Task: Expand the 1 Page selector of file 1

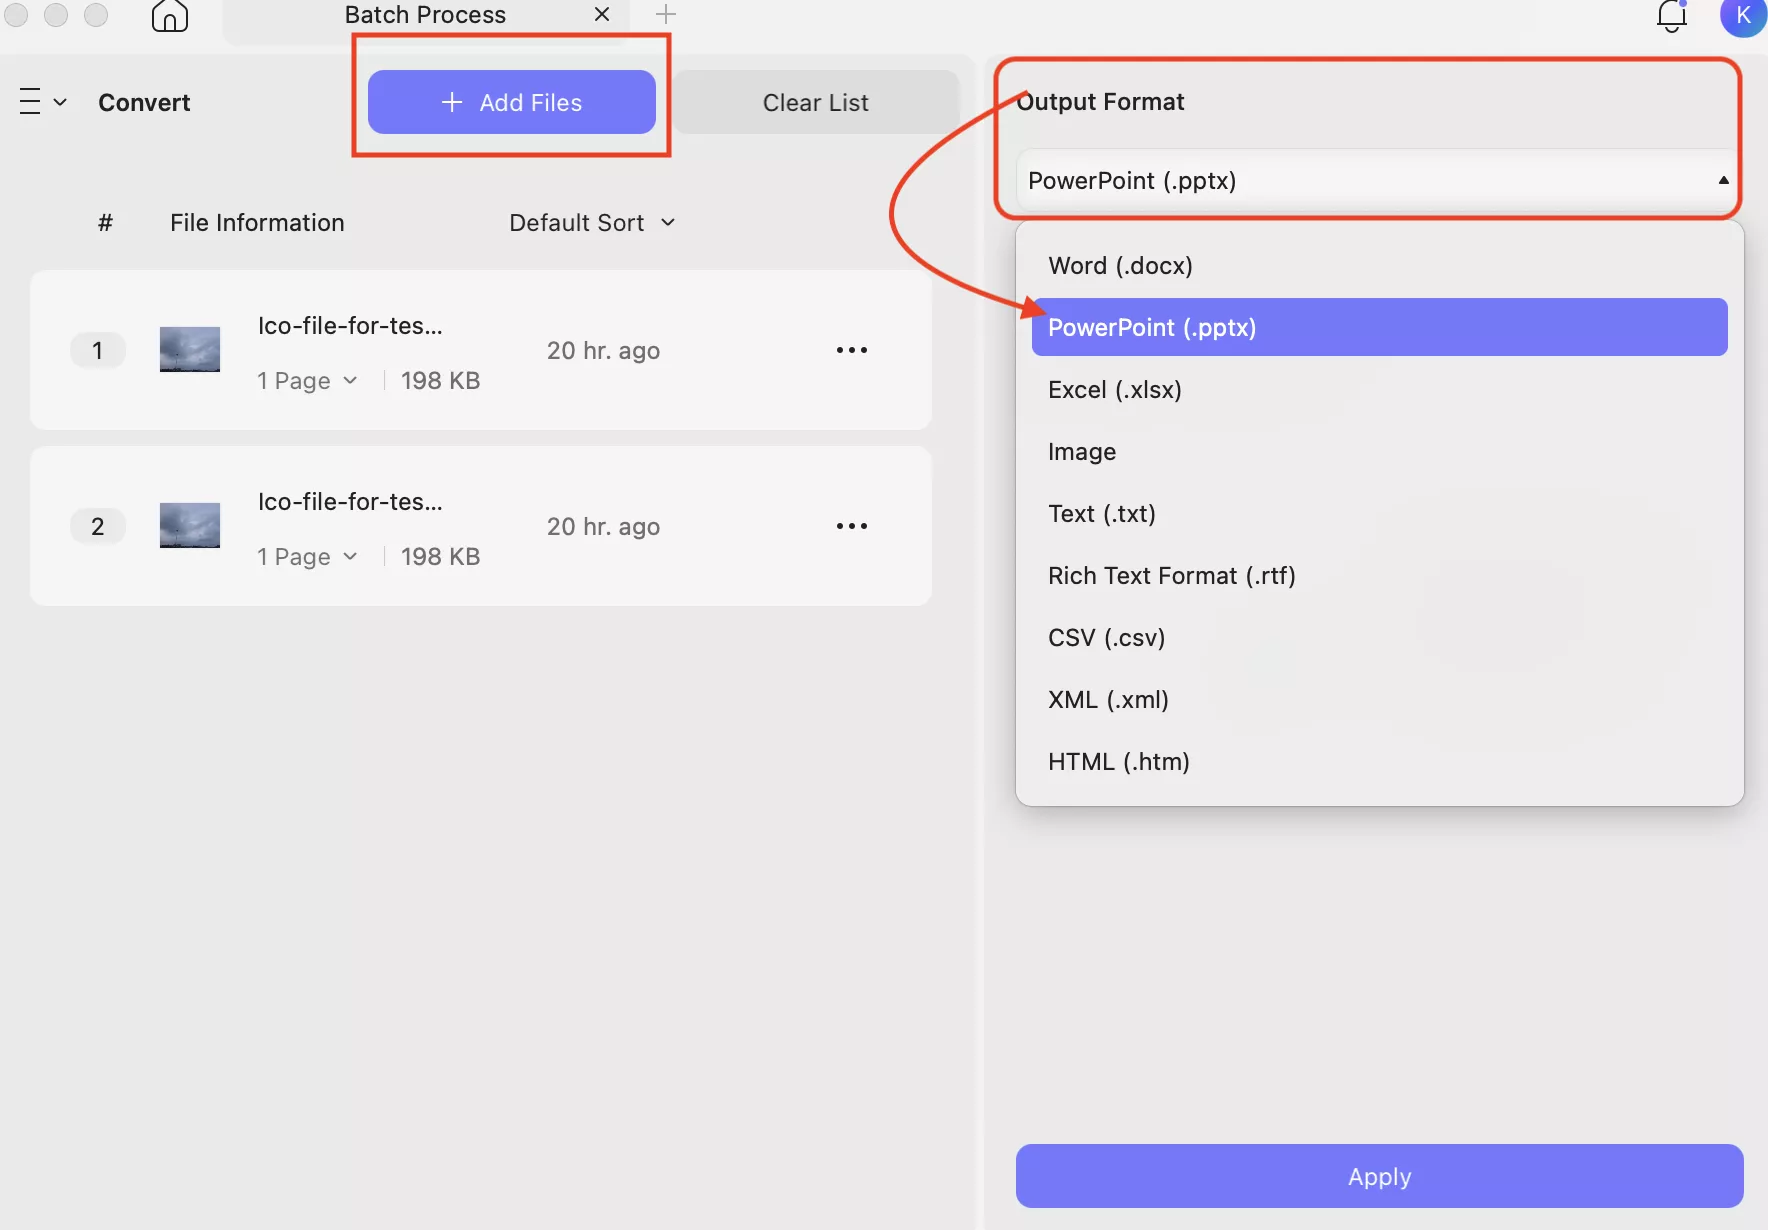Action: [307, 381]
